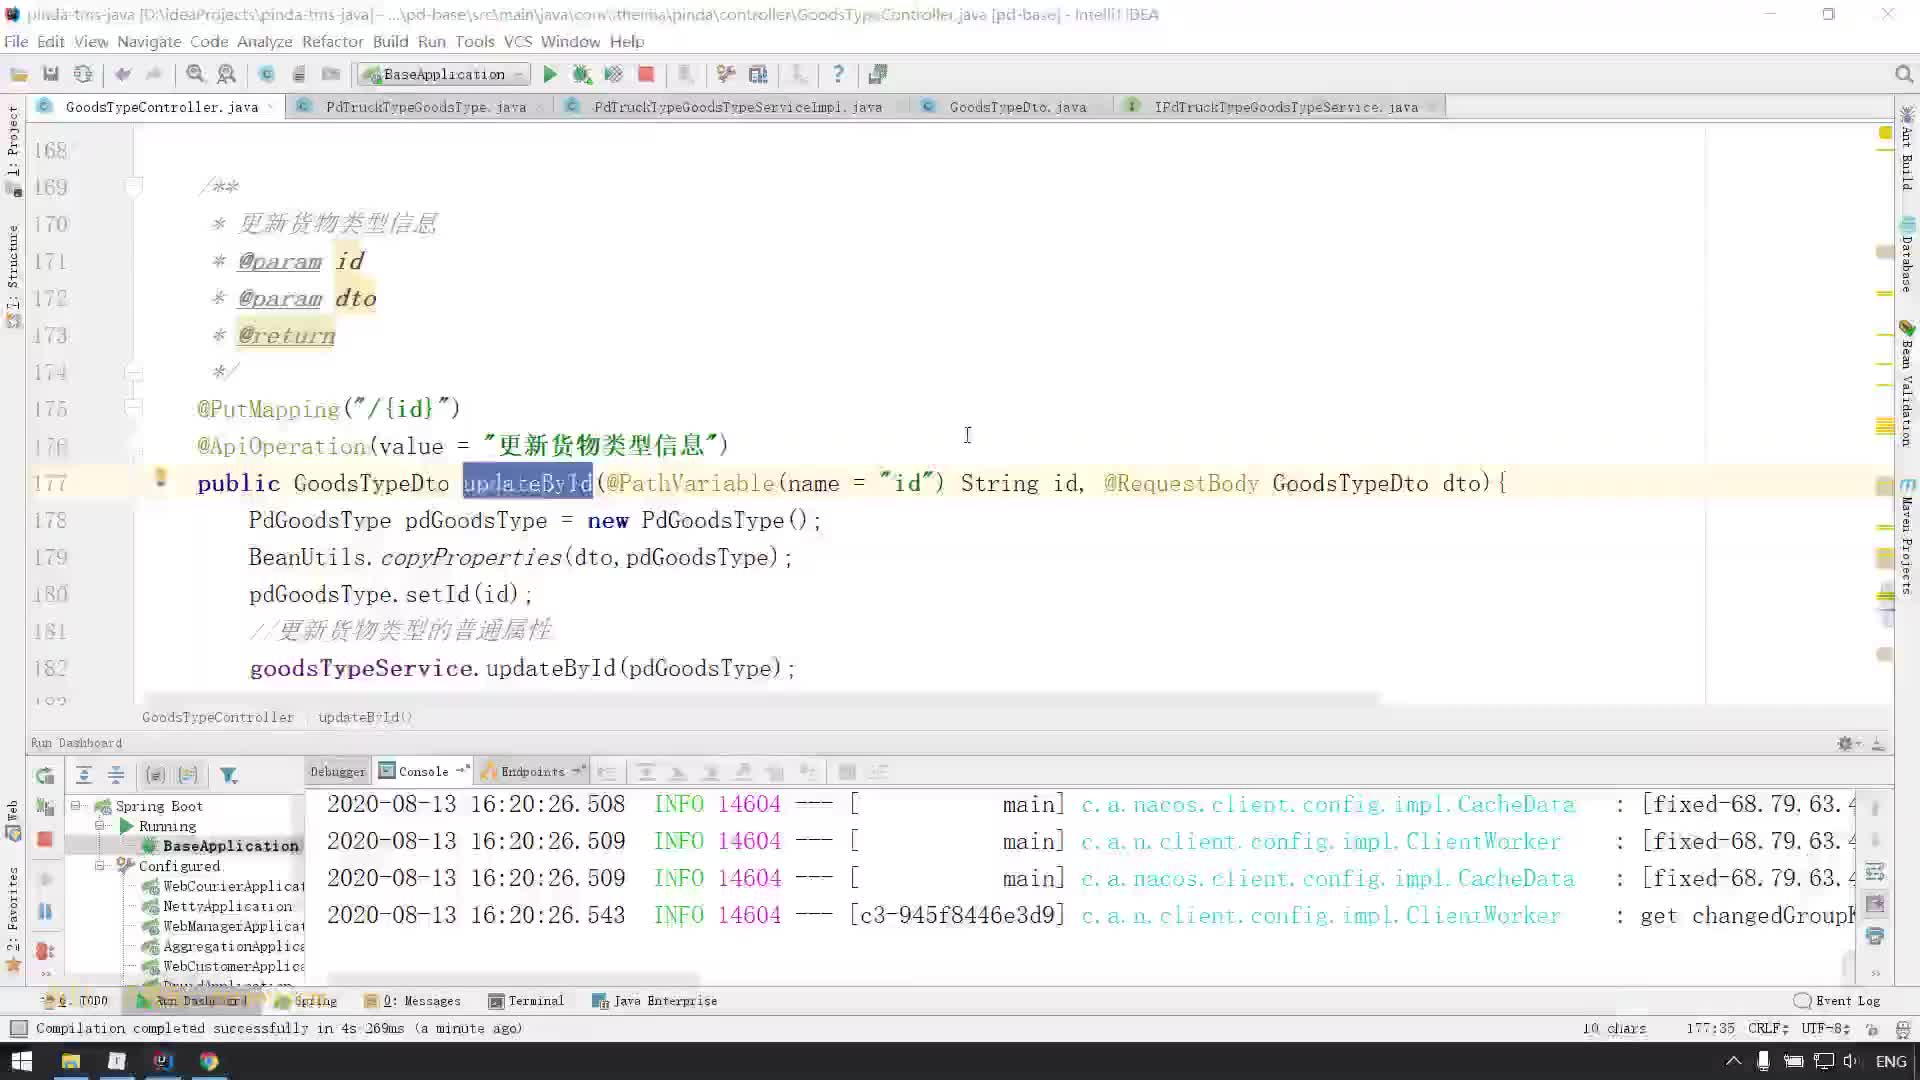Image resolution: width=1920 pixels, height=1080 pixels.
Task: Open the Terminal tool window button
Action: point(526,1000)
